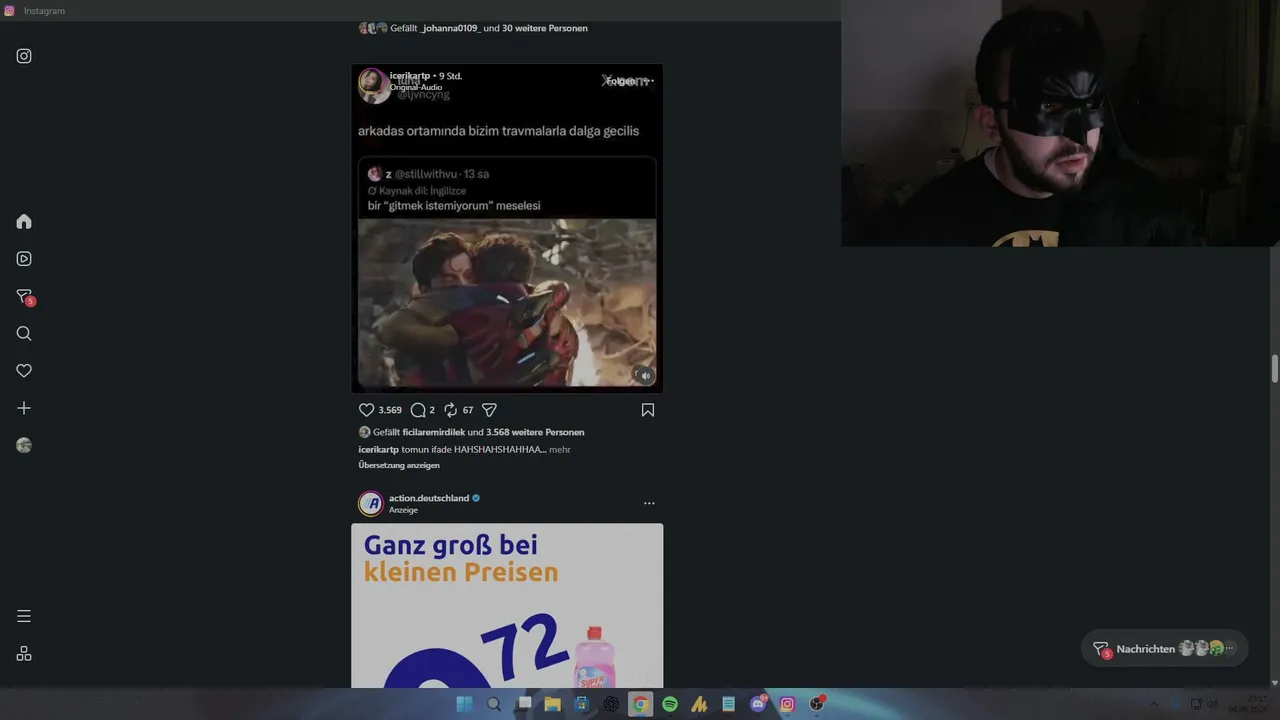Open Notepad from the taskbar
The height and width of the screenshot is (720, 1280).
pos(729,704)
